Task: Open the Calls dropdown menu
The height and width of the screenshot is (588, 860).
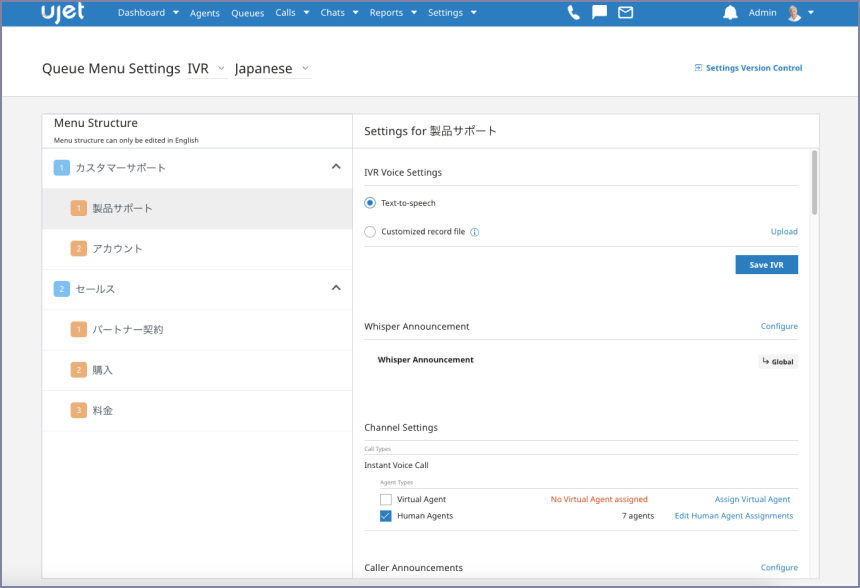Action: [292, 13]
